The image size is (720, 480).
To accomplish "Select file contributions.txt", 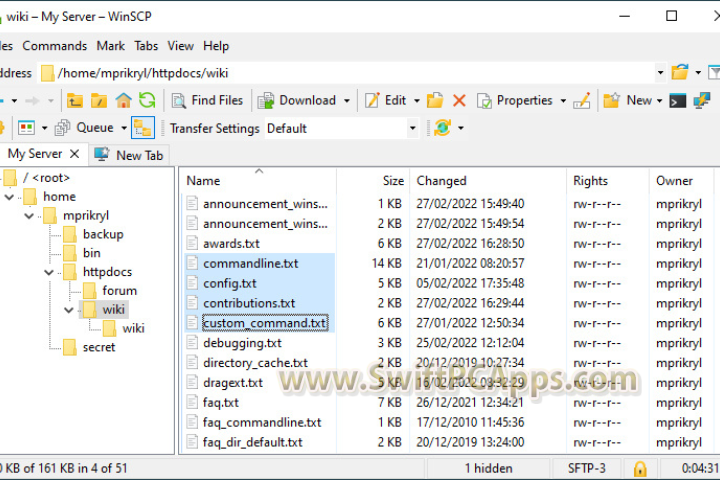I will [249, 303].
